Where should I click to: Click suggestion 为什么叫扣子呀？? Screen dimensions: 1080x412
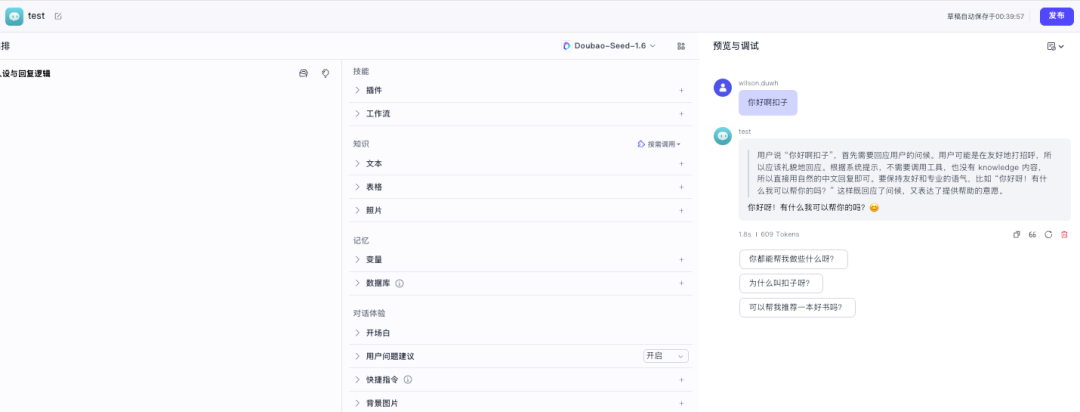point(780,283)
